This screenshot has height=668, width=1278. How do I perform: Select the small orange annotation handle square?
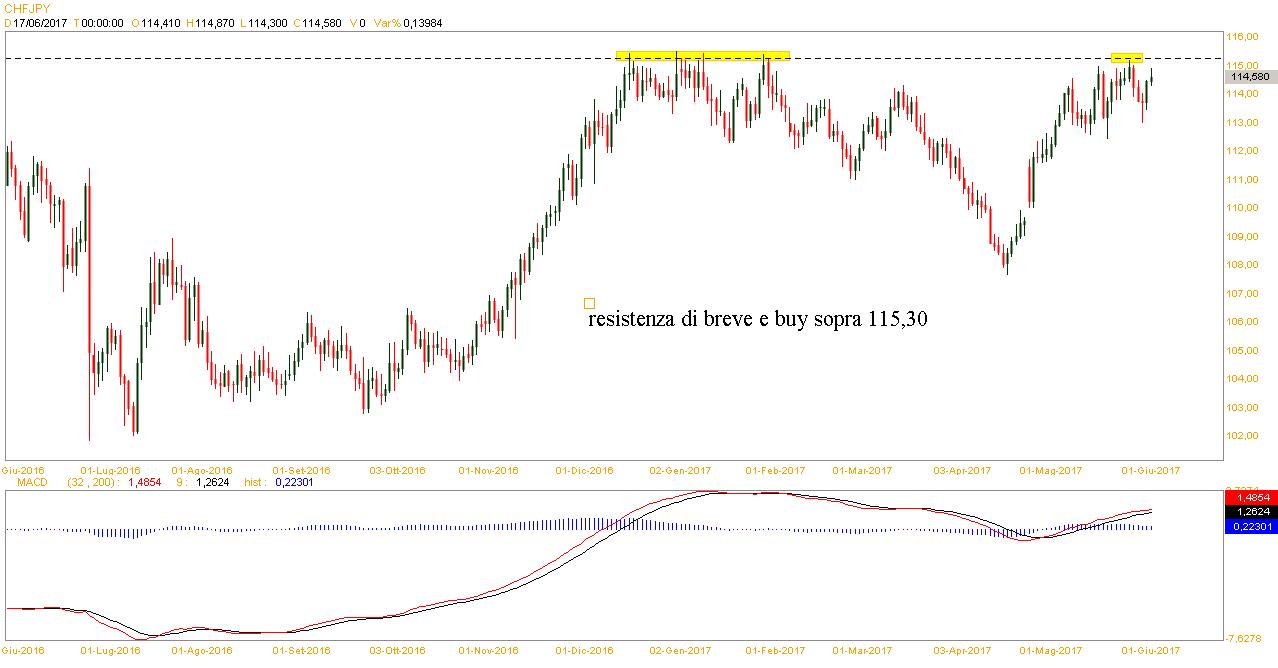click(589, 302)
